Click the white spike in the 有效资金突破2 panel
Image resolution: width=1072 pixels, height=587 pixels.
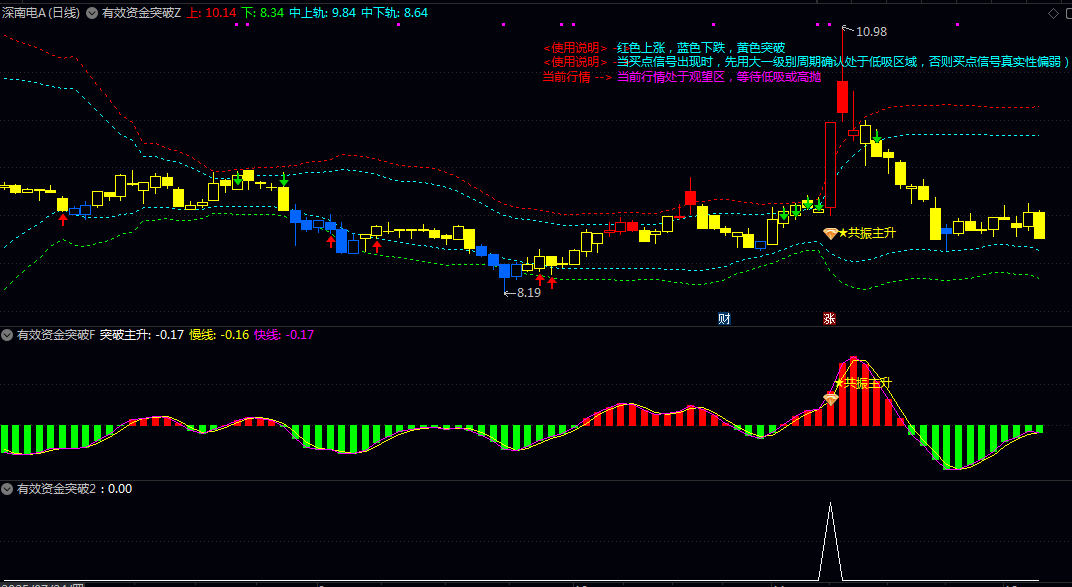pyautogui.click(x=831, y=541)
